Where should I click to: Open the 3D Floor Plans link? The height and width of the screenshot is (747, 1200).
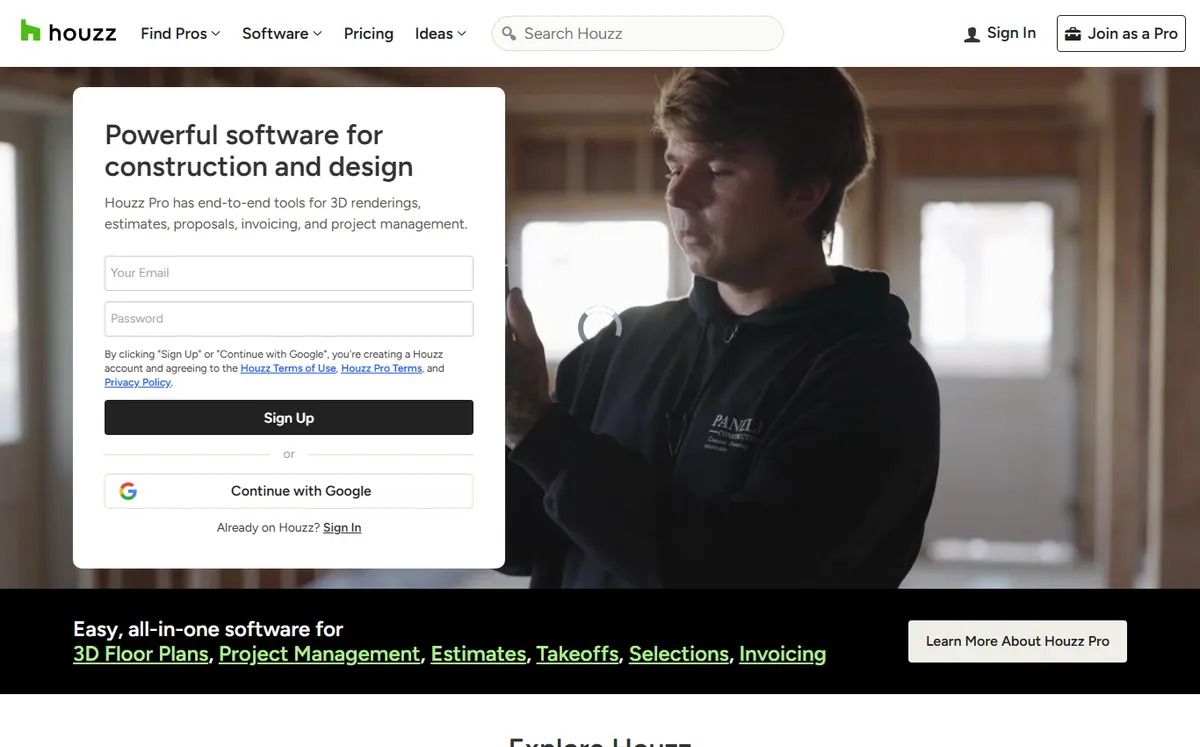141,654
